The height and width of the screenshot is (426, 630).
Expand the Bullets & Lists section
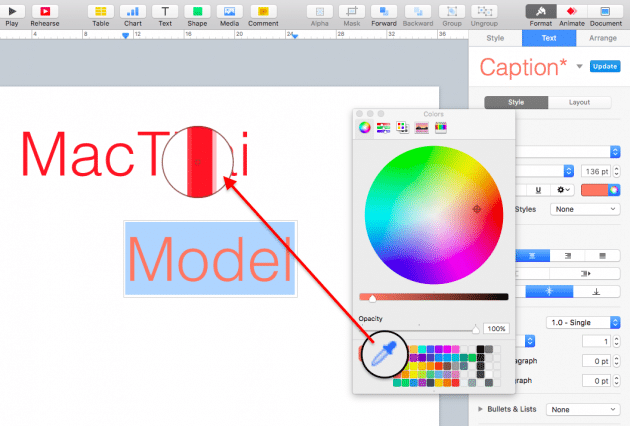click(480, 409)
